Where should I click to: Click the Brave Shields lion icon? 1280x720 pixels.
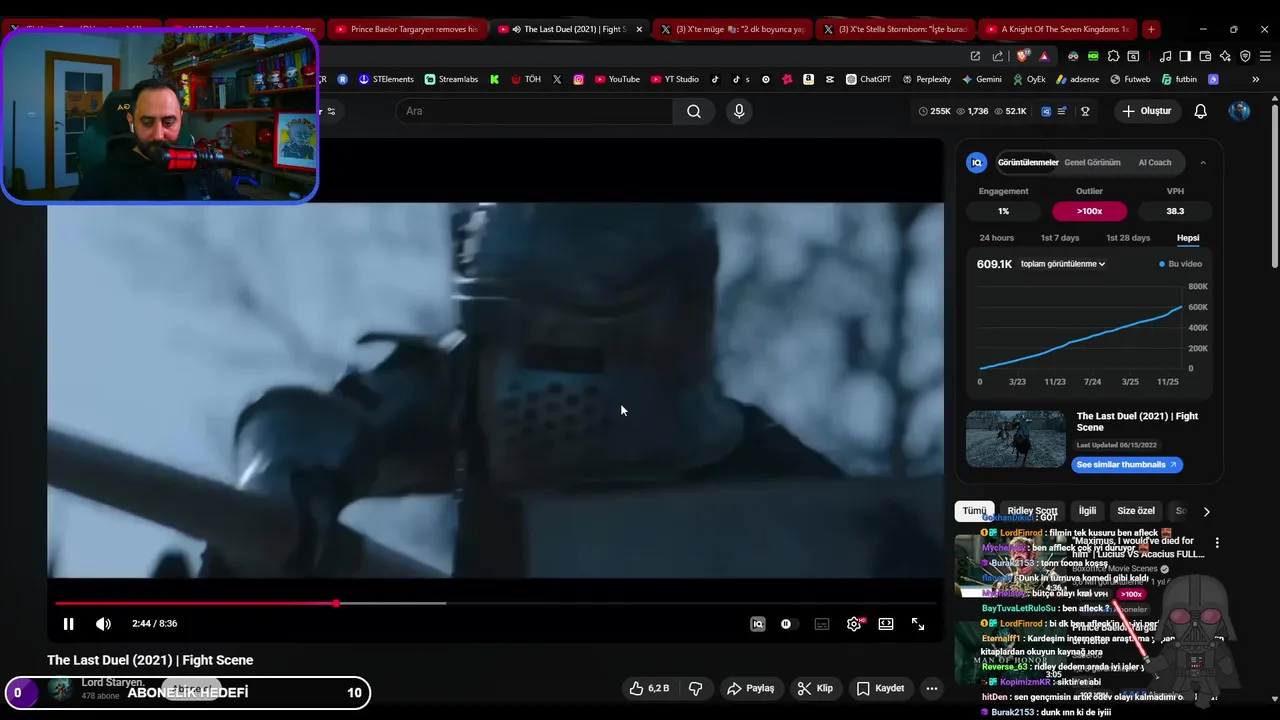click(x=1023, y=56)
